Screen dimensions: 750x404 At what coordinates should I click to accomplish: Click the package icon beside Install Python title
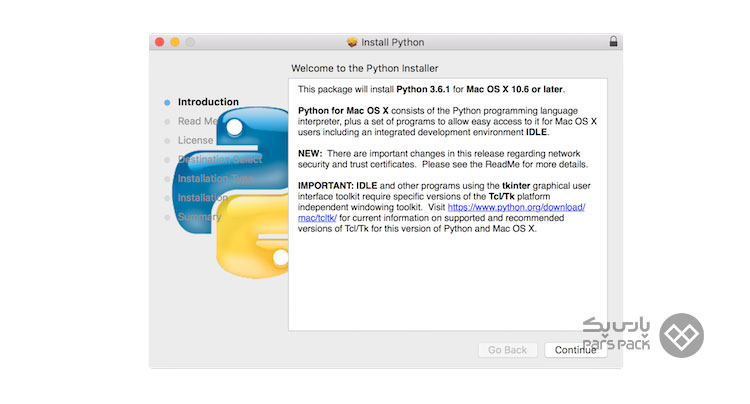pyautogui.click(x=352, y=42)
